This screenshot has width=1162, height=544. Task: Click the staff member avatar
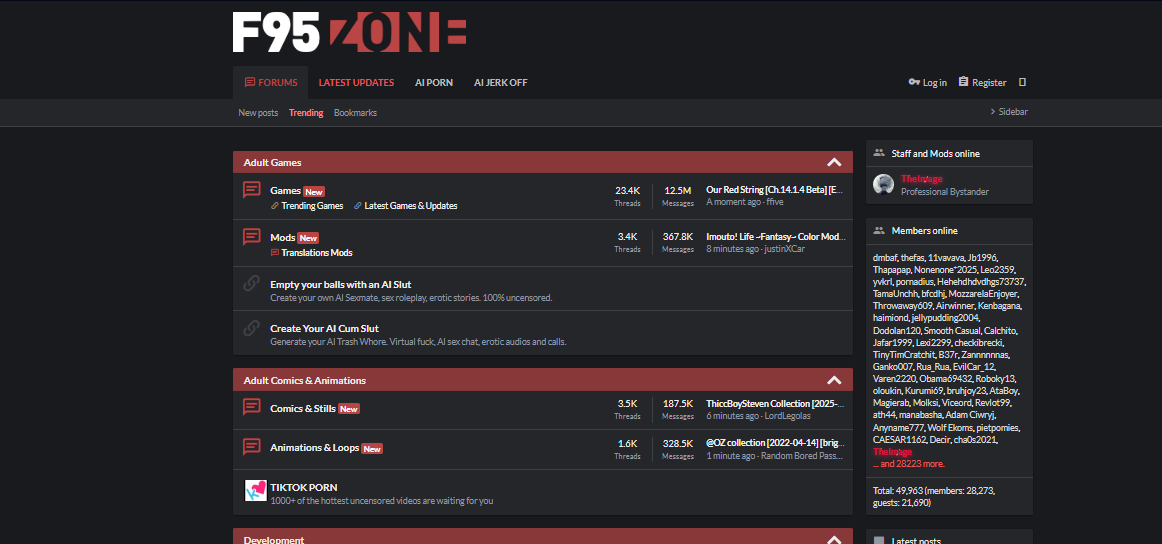pos(883,185)
